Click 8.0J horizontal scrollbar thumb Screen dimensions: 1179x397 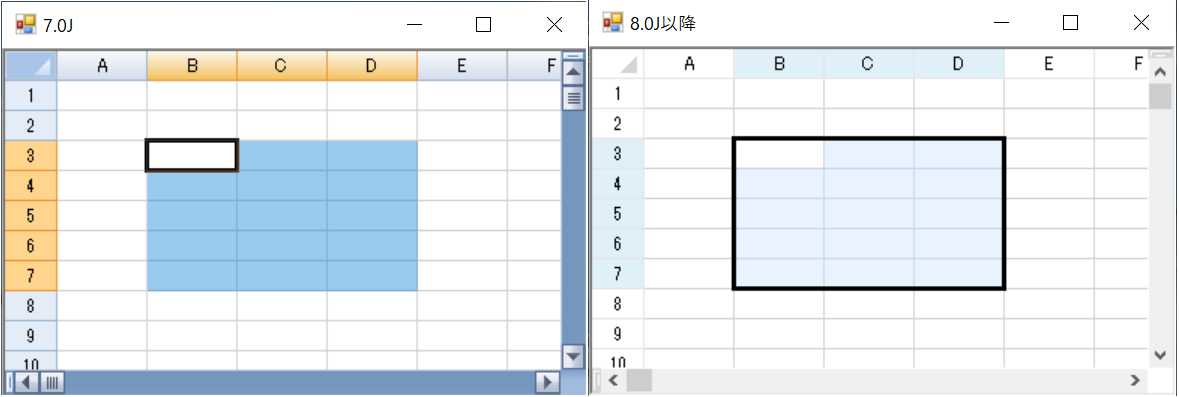point(641,380)
